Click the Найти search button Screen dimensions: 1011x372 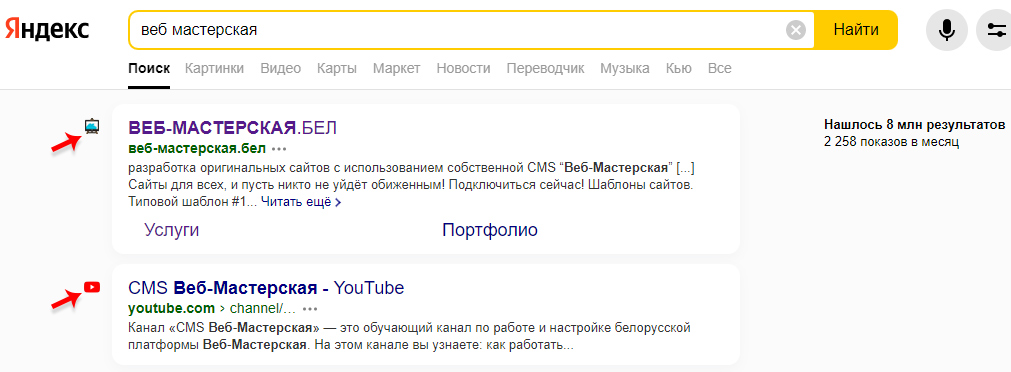pyautogui.click(x=856, y=30)
